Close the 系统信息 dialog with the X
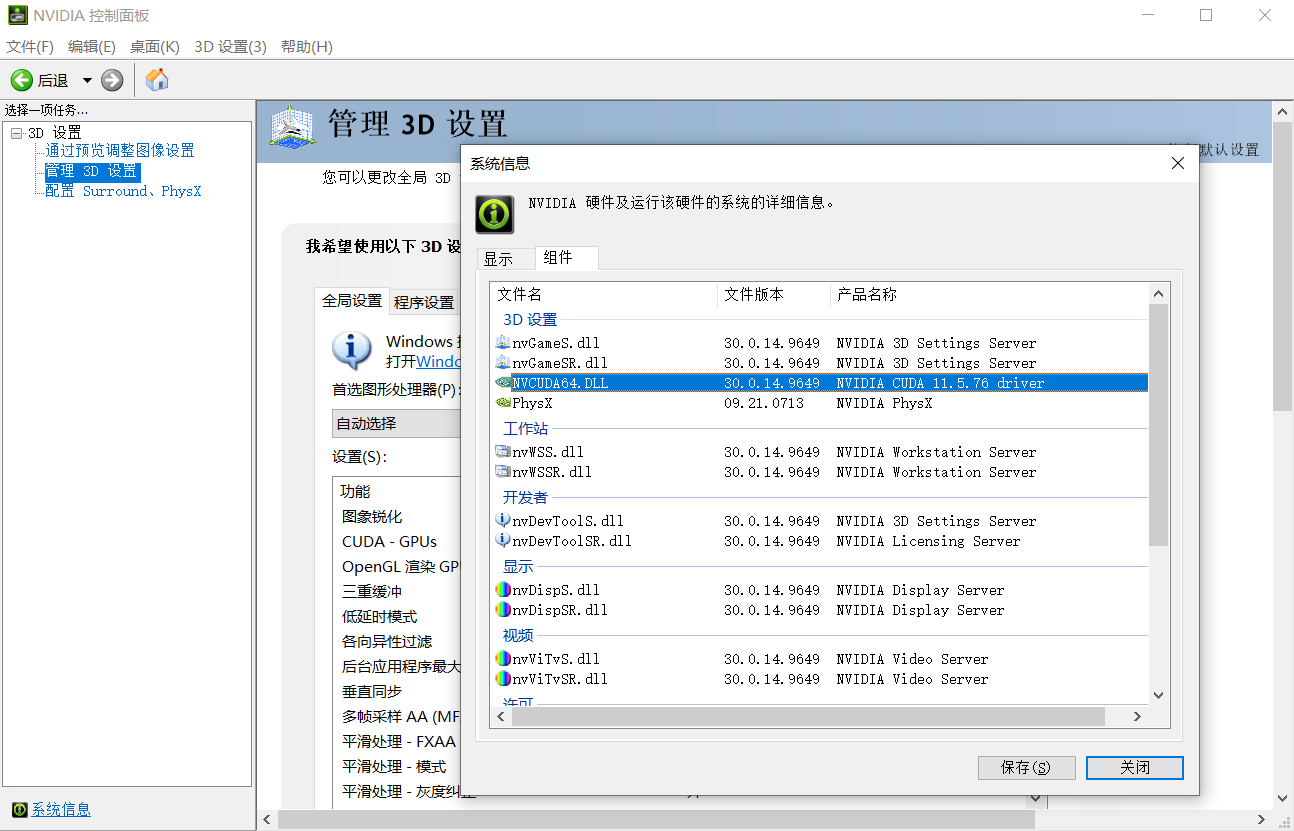Viewport: 1294px width, 831px height. [1177, 163]
